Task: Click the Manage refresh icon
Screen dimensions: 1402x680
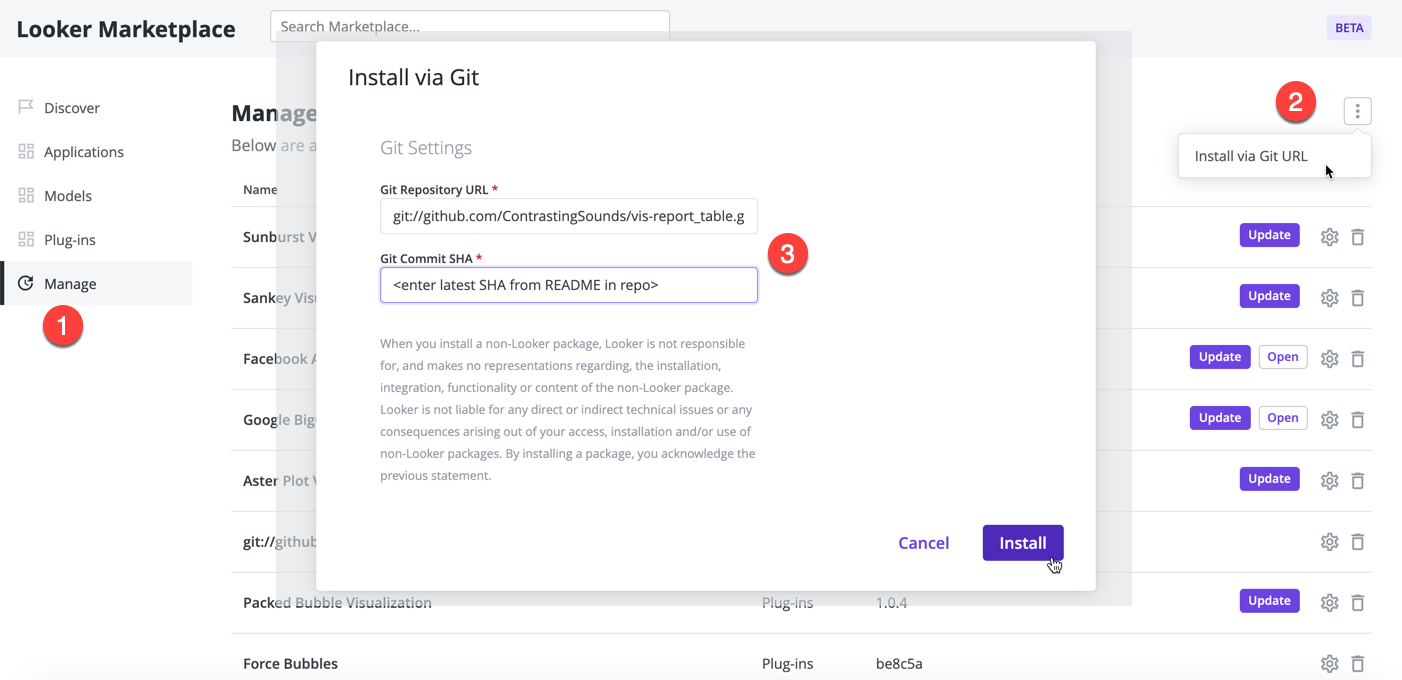Action: point(26,283)
